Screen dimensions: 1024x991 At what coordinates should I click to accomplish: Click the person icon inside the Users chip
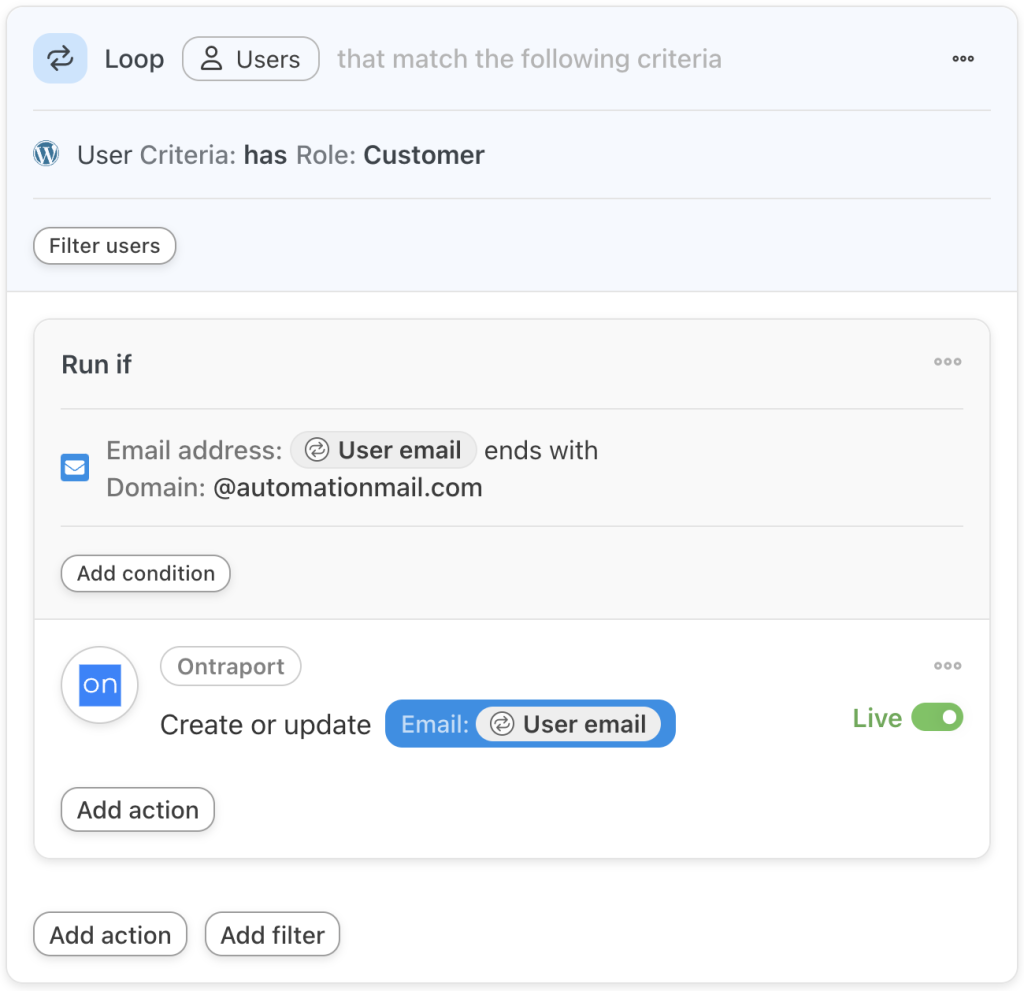(210, 58)
